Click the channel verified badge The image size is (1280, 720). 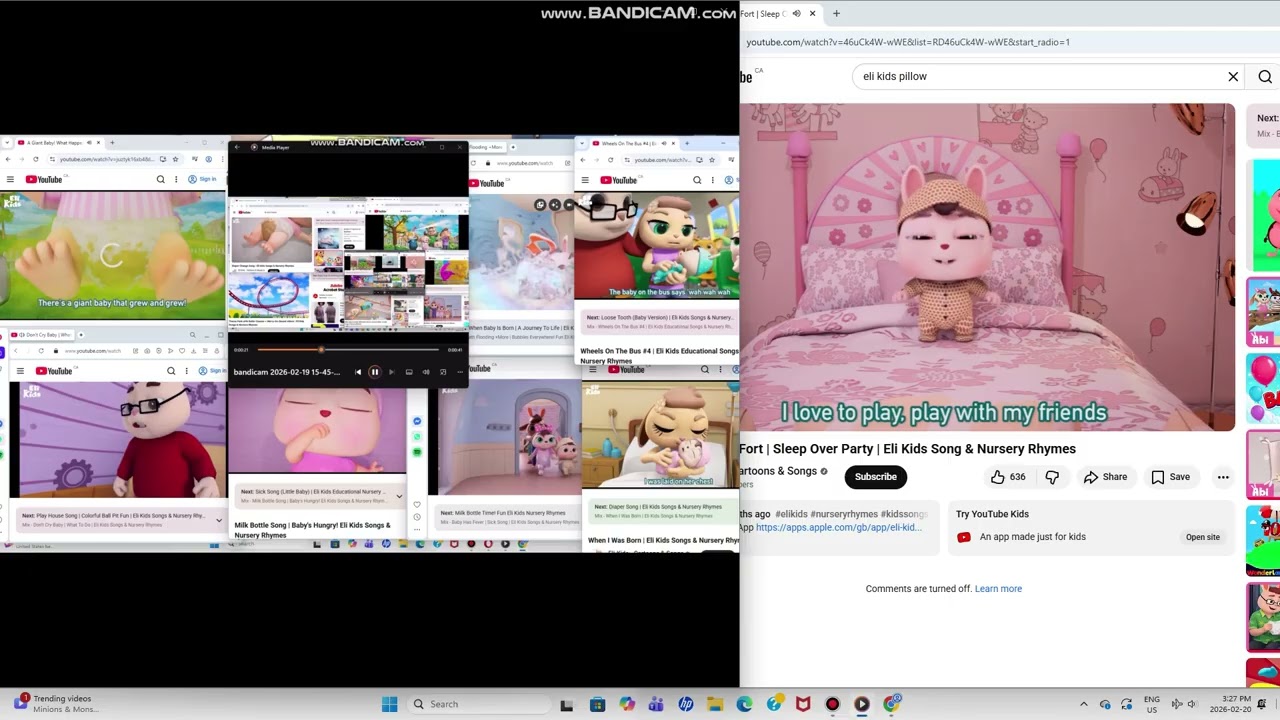pos(824,471)
